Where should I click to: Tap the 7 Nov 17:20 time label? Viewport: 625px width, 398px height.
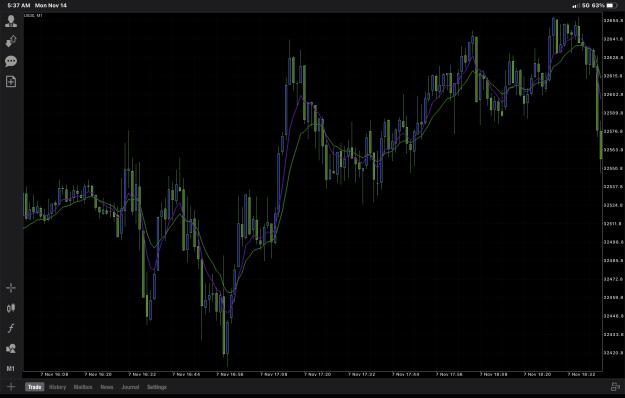click(x=317, y=374)
